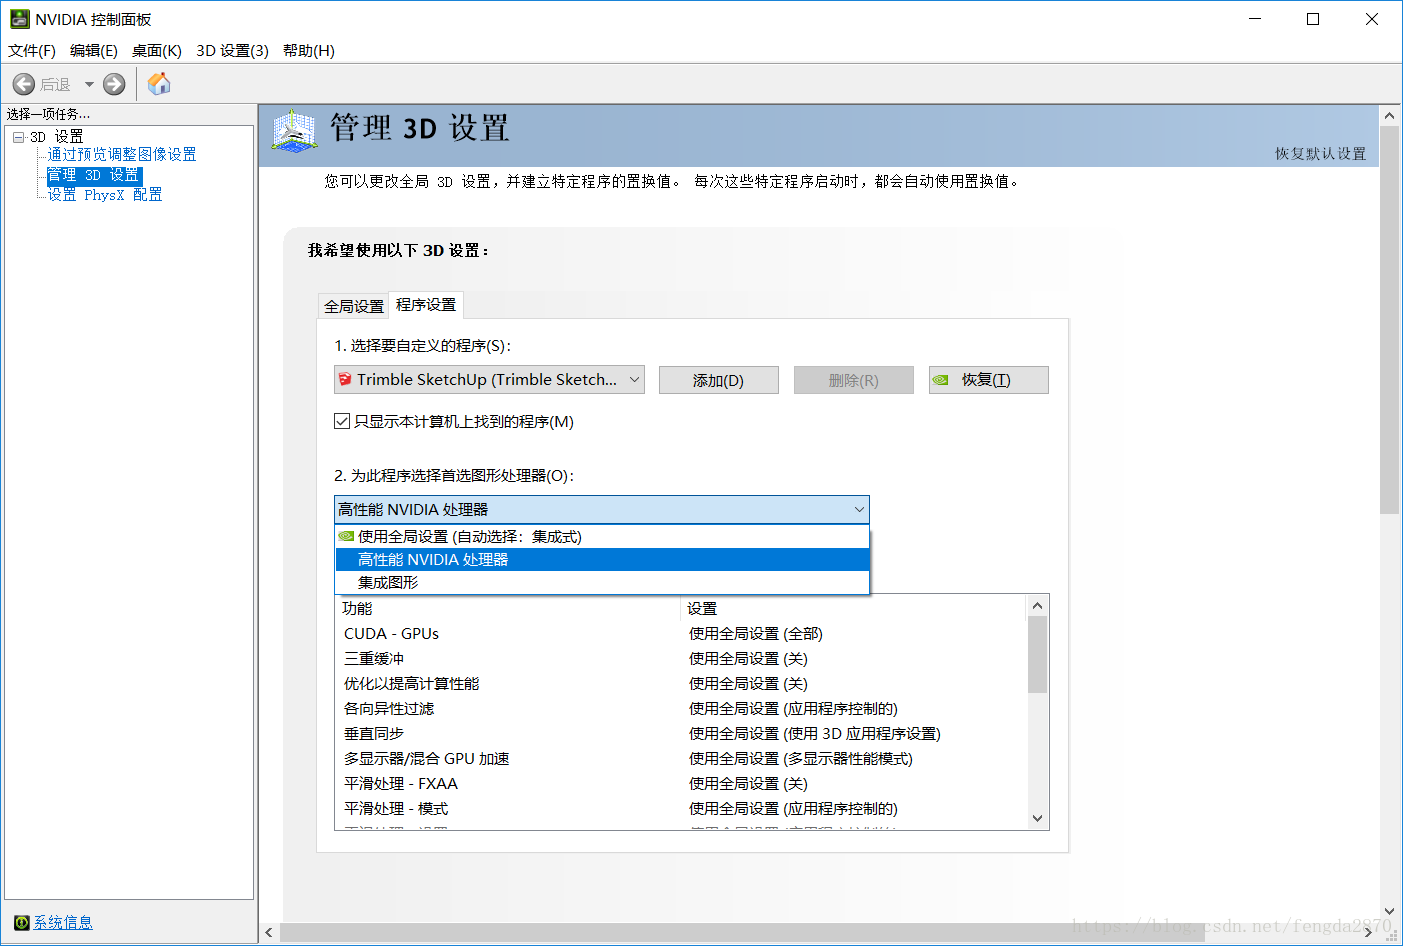The height and width of the screenshot is (946, 1403).
Task: Open 3D 设置(3) menu
Action: tap(232, 50)
